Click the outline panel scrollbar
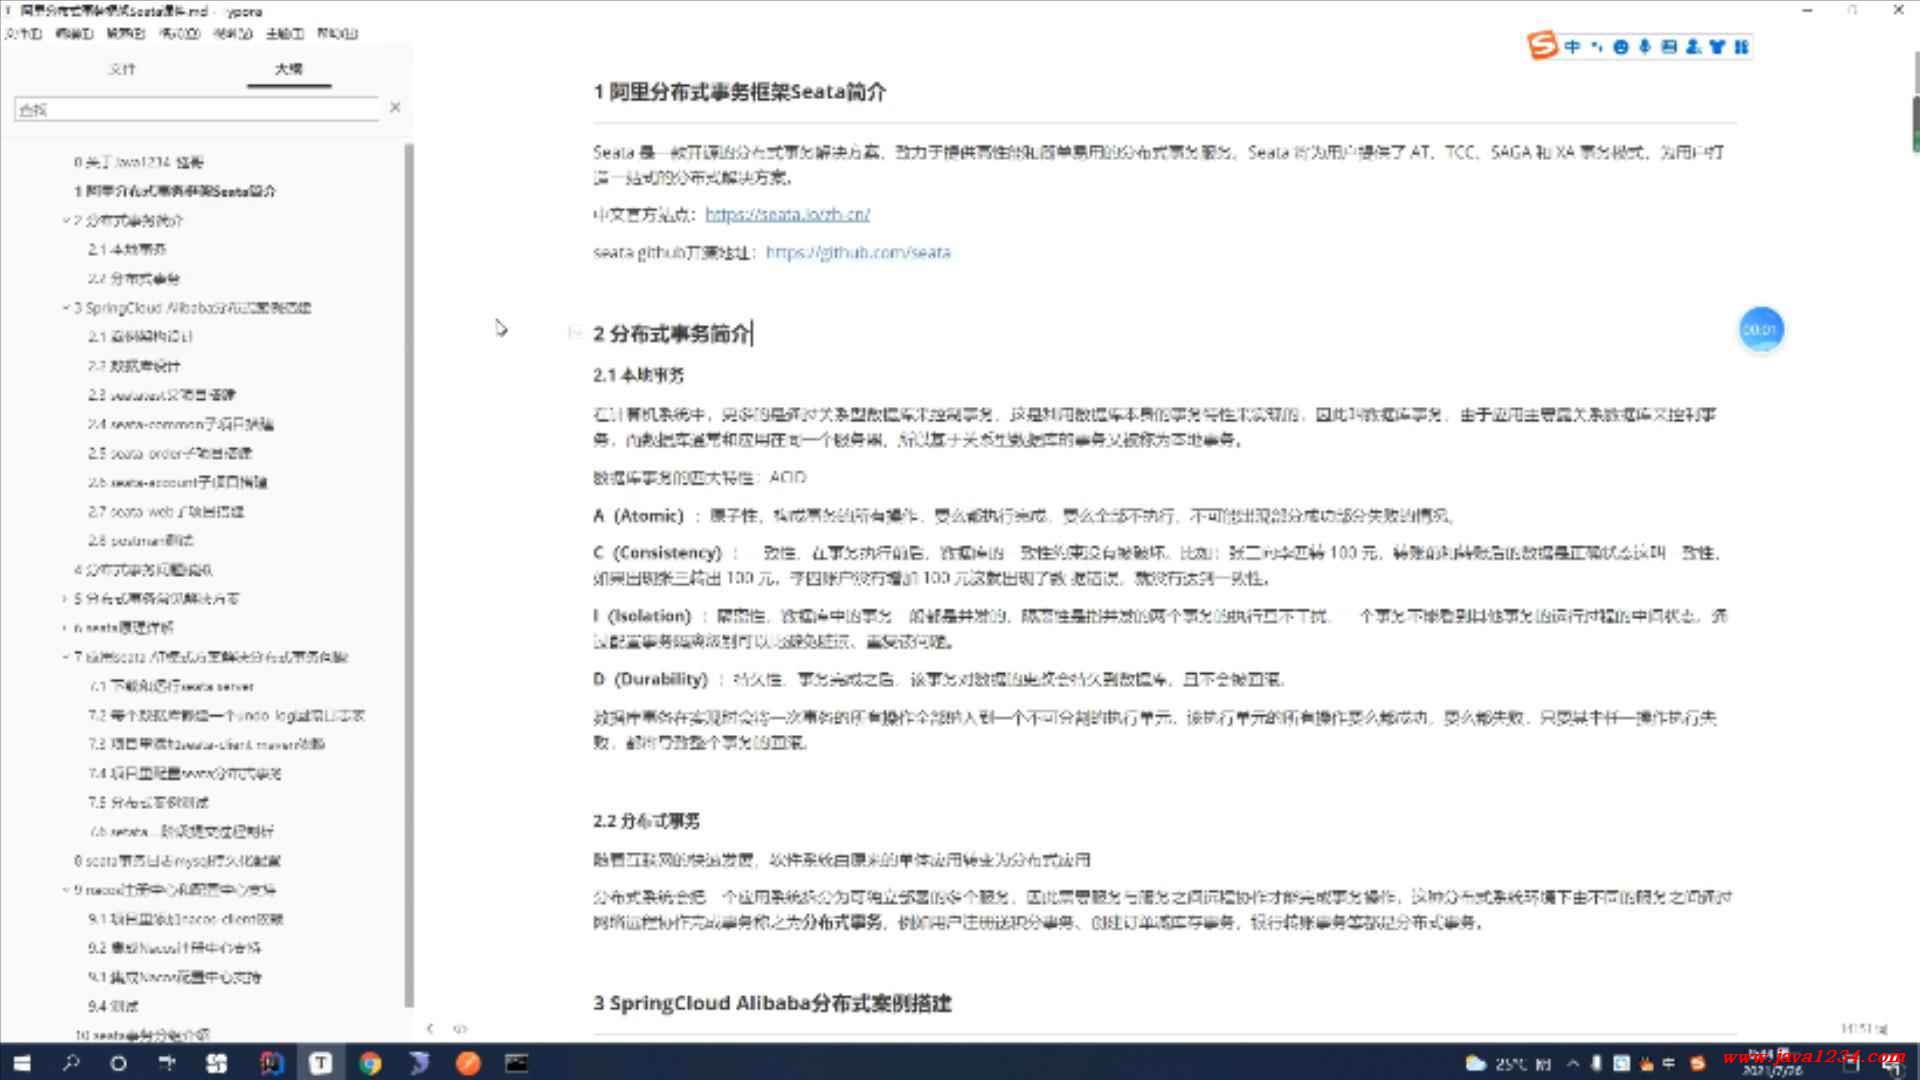The height and width of the screenshot is (1080, 1920). click(408, 575)
